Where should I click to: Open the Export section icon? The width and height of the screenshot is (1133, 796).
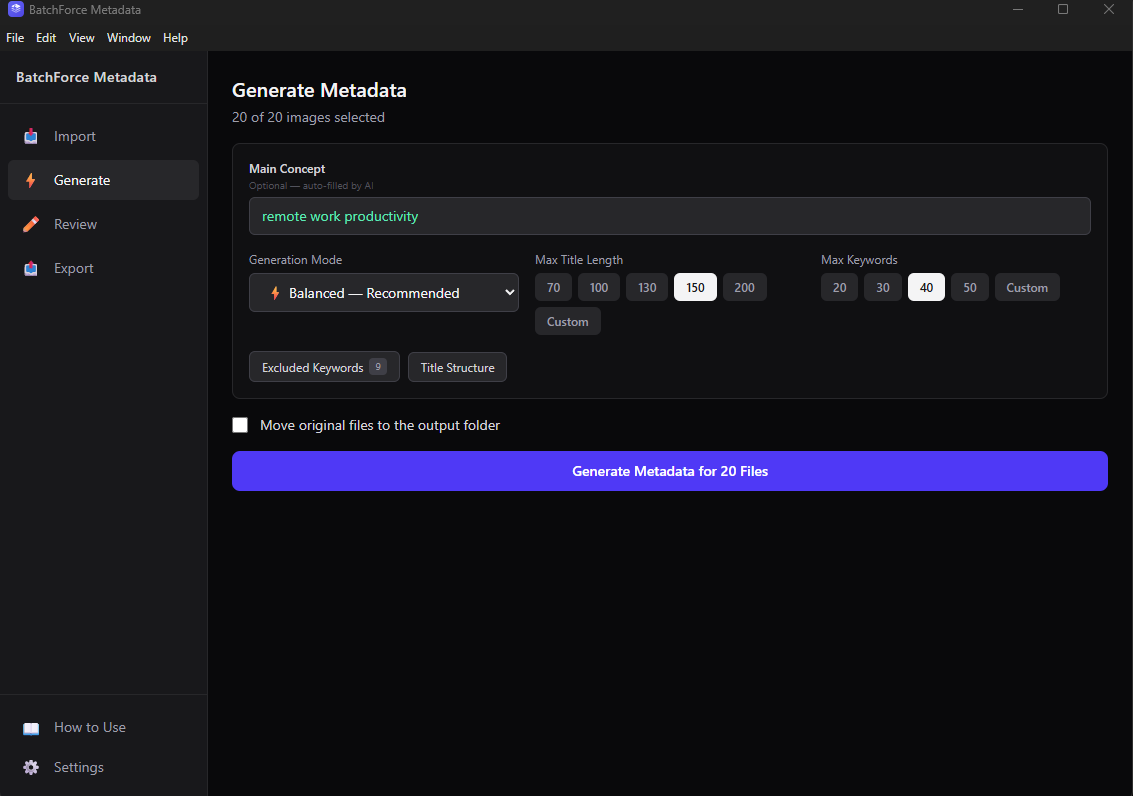coord(31,268)
